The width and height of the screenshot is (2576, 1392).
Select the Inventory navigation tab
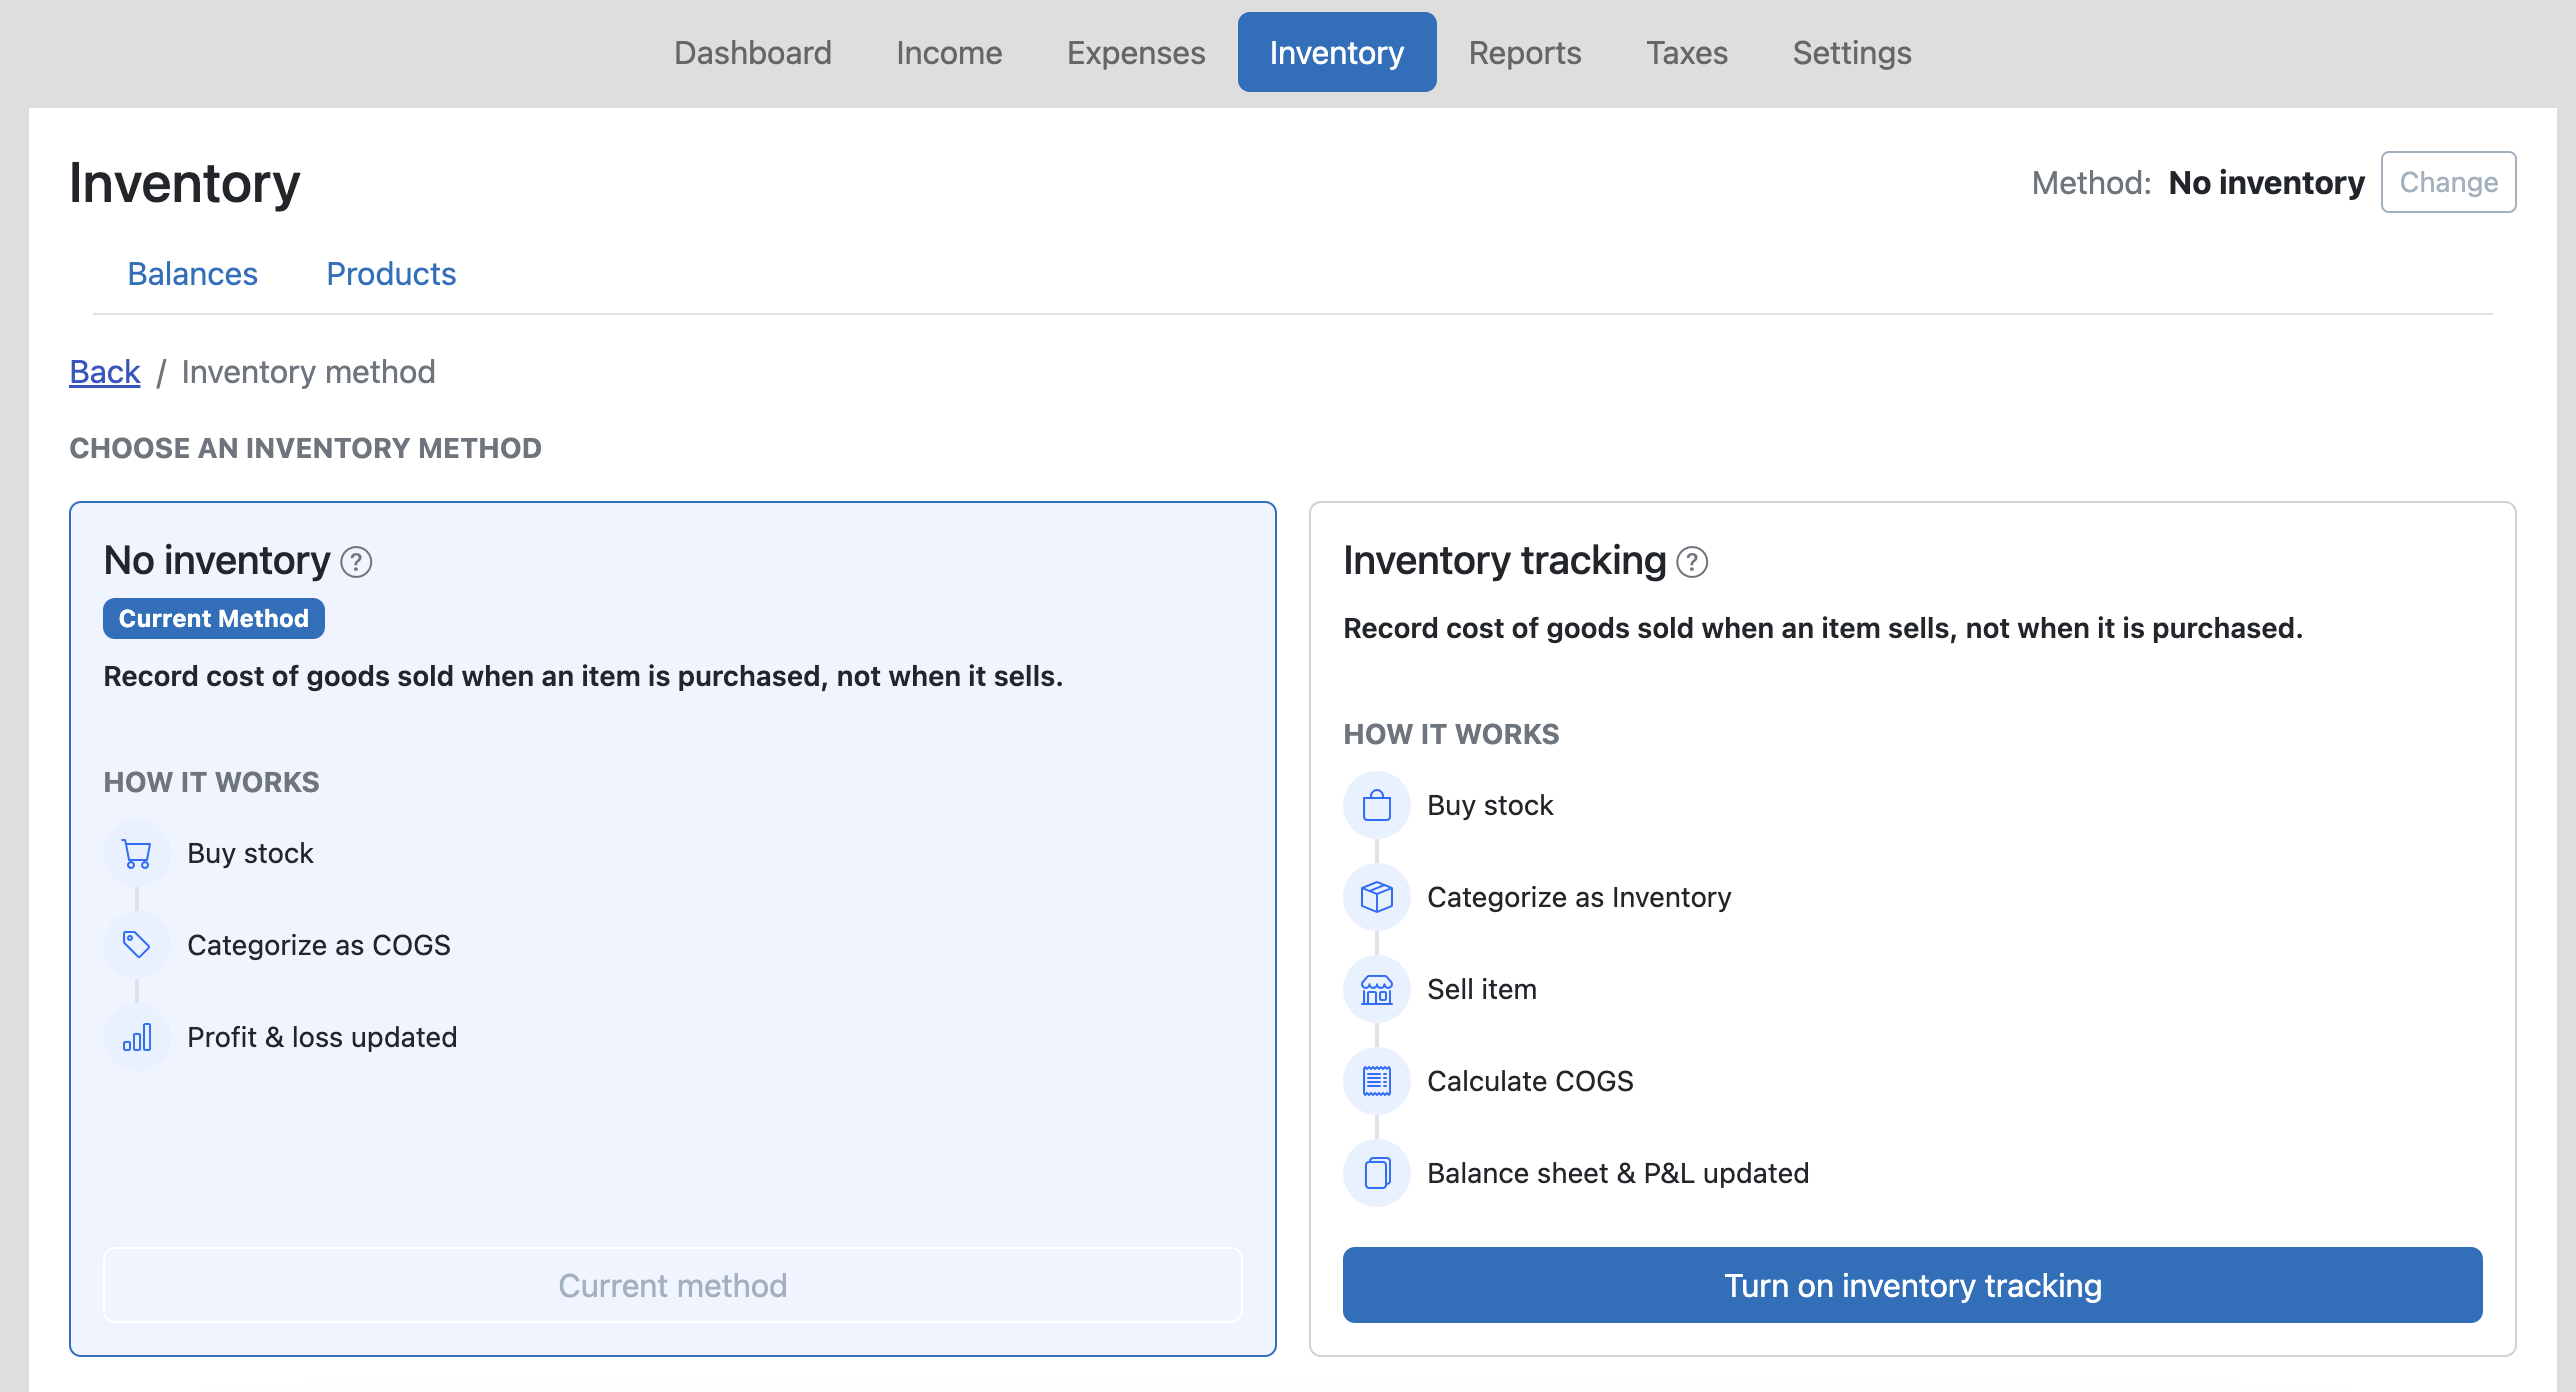pos(1337,52)
